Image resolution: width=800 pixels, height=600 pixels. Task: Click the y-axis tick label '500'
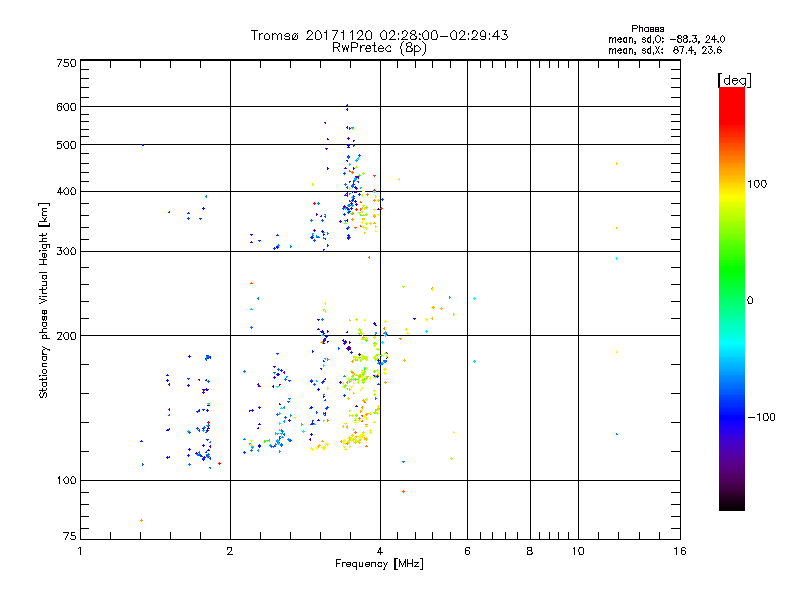coord(66,145)
